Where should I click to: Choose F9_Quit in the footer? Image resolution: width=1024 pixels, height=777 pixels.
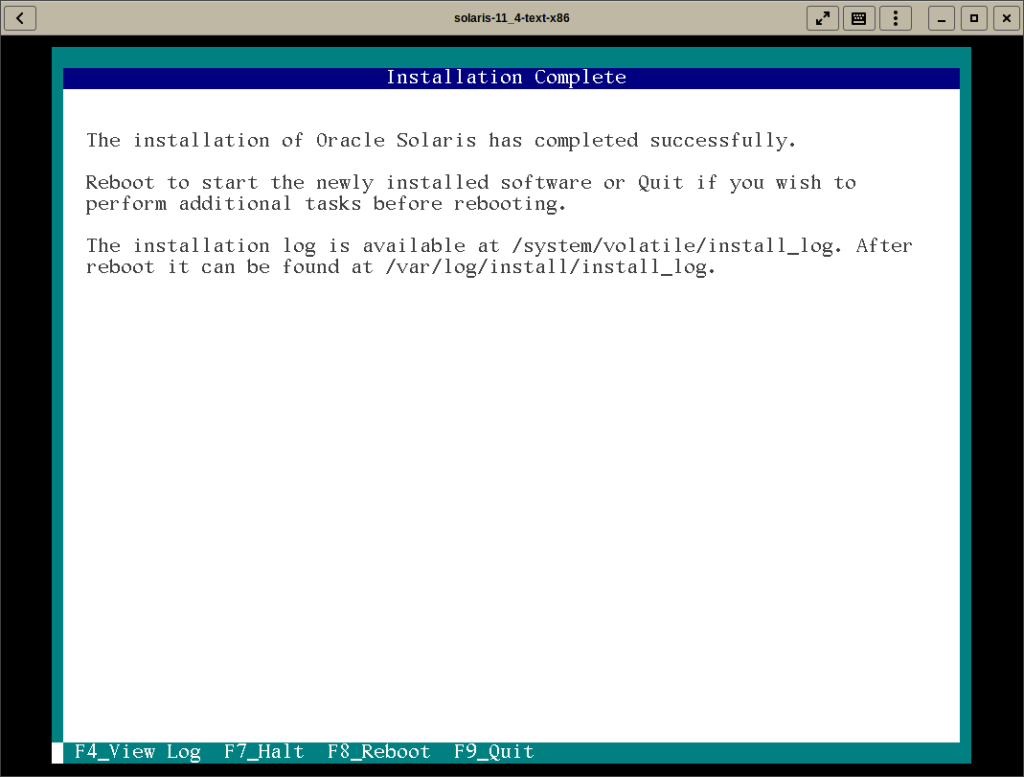click(494, 752)
